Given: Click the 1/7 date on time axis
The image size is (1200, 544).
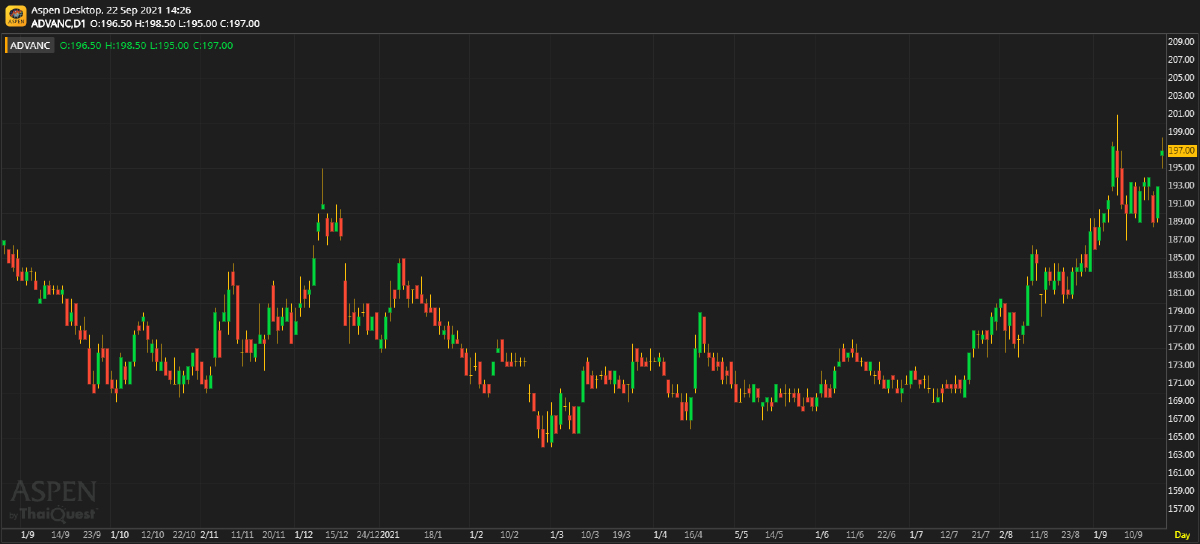Looking at the screenshot, I should pos(917,536).
